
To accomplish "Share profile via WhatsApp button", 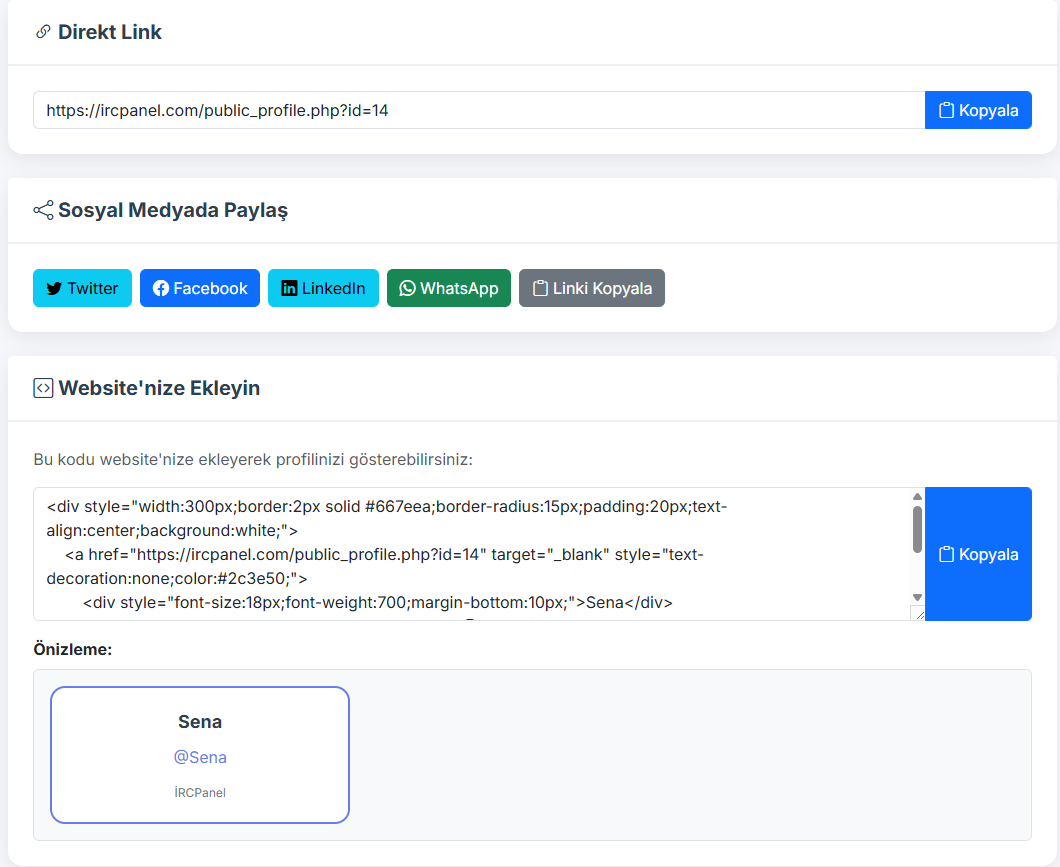I will coord(449,288).
